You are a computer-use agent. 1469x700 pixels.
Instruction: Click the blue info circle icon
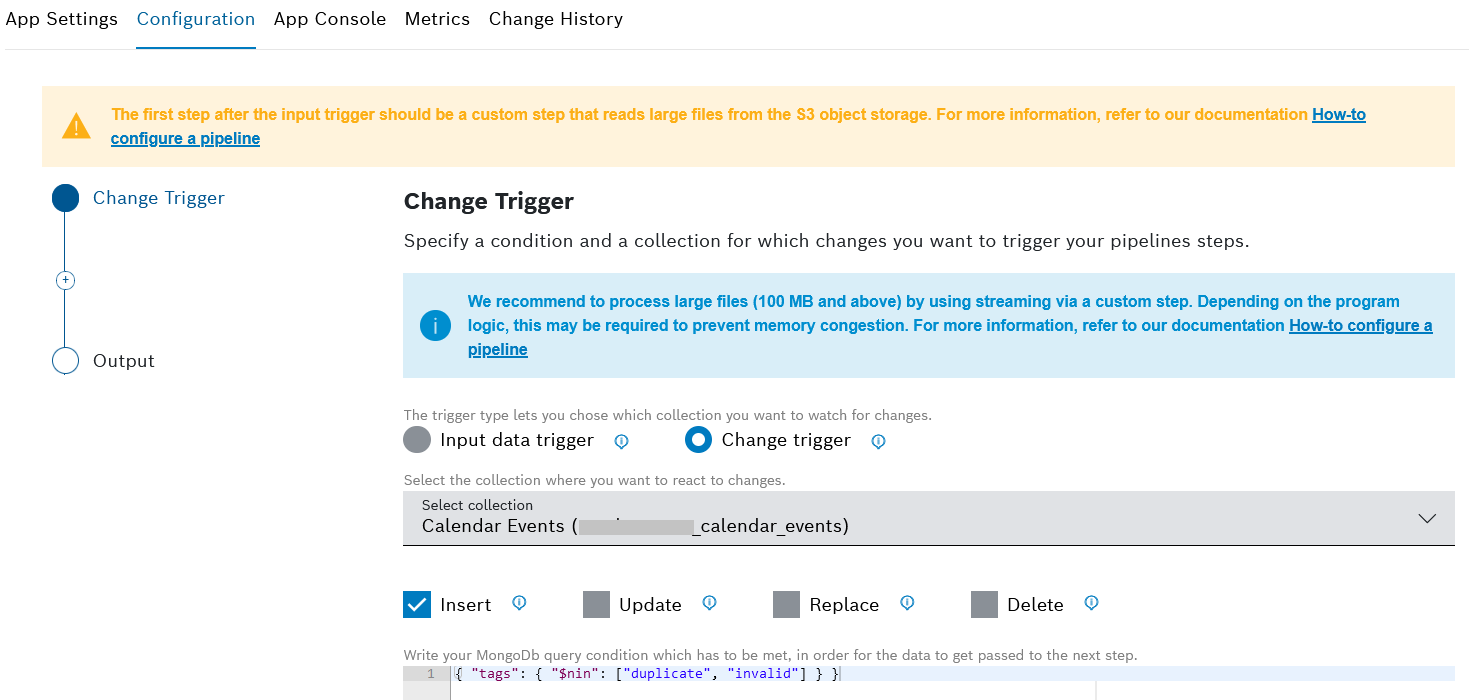pyautogui.click(x=435, y=326)
